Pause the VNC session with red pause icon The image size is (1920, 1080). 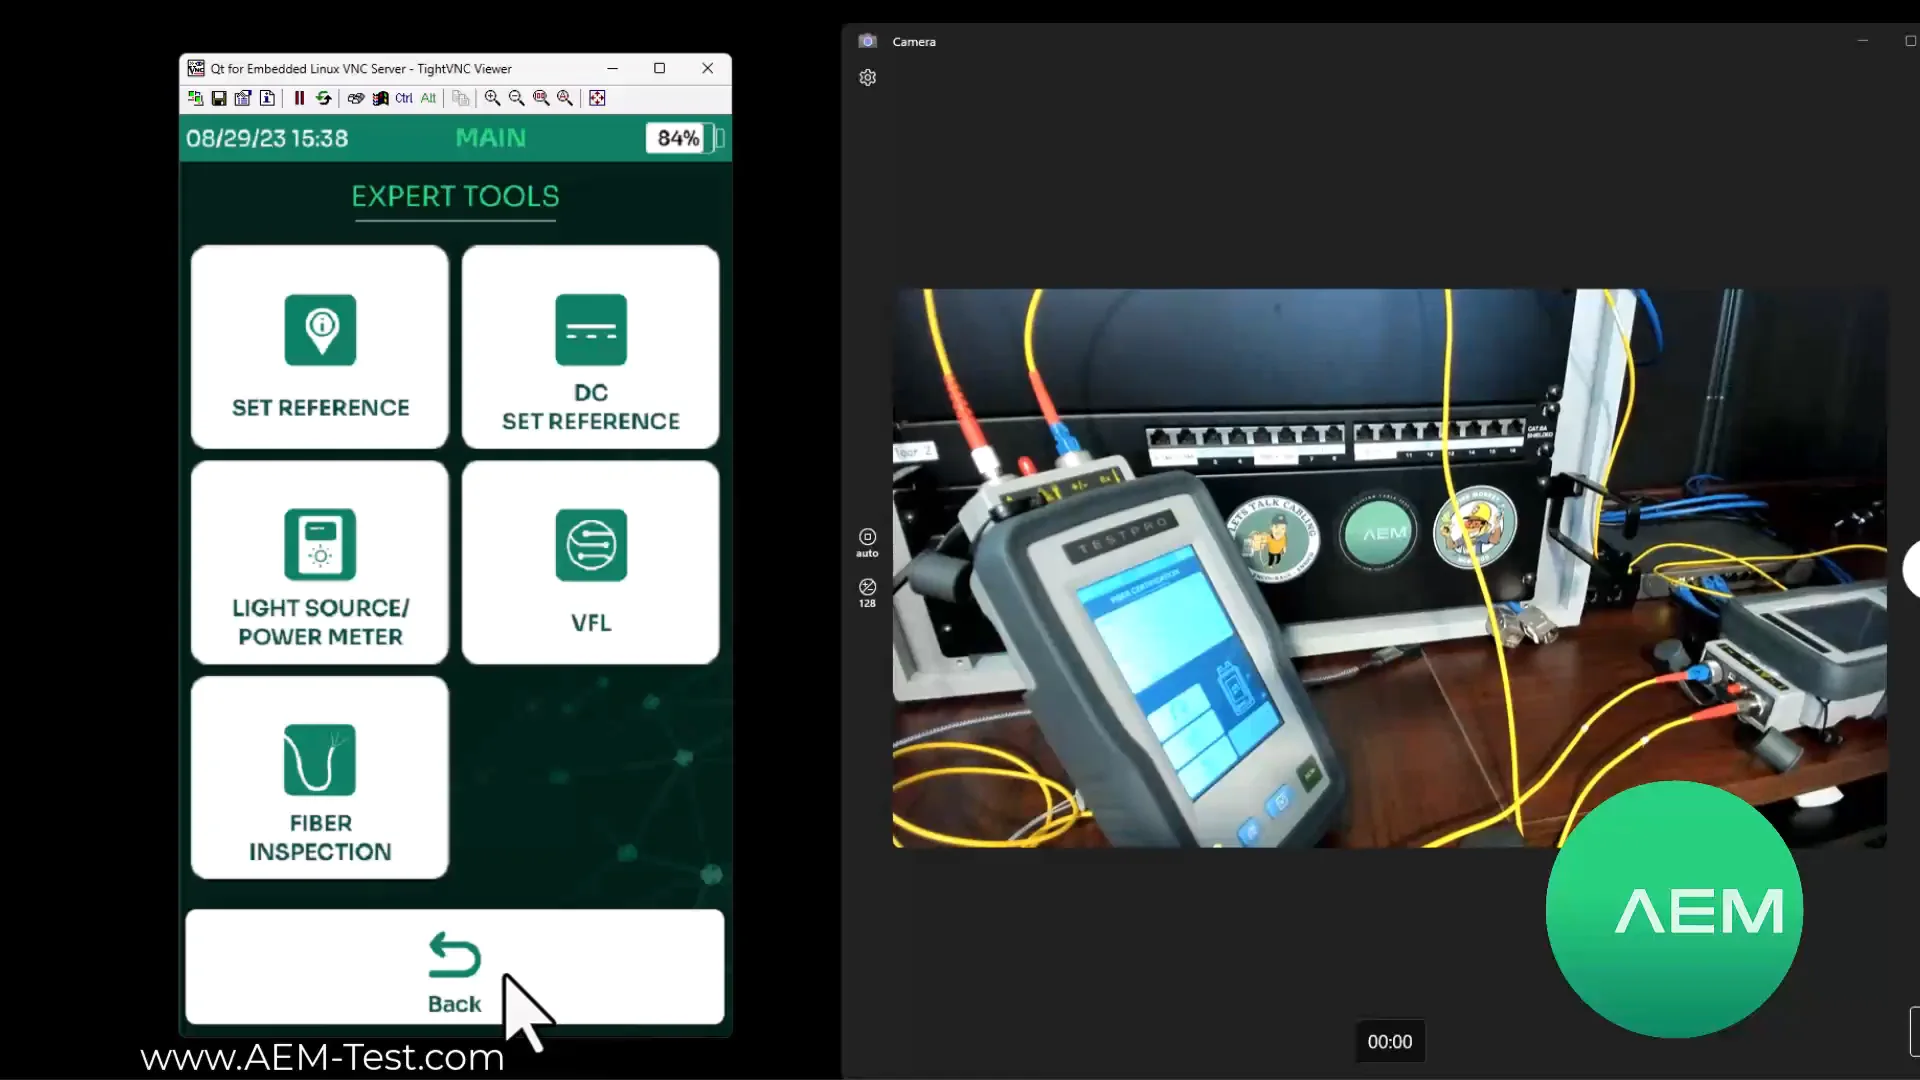coord(299,98)
